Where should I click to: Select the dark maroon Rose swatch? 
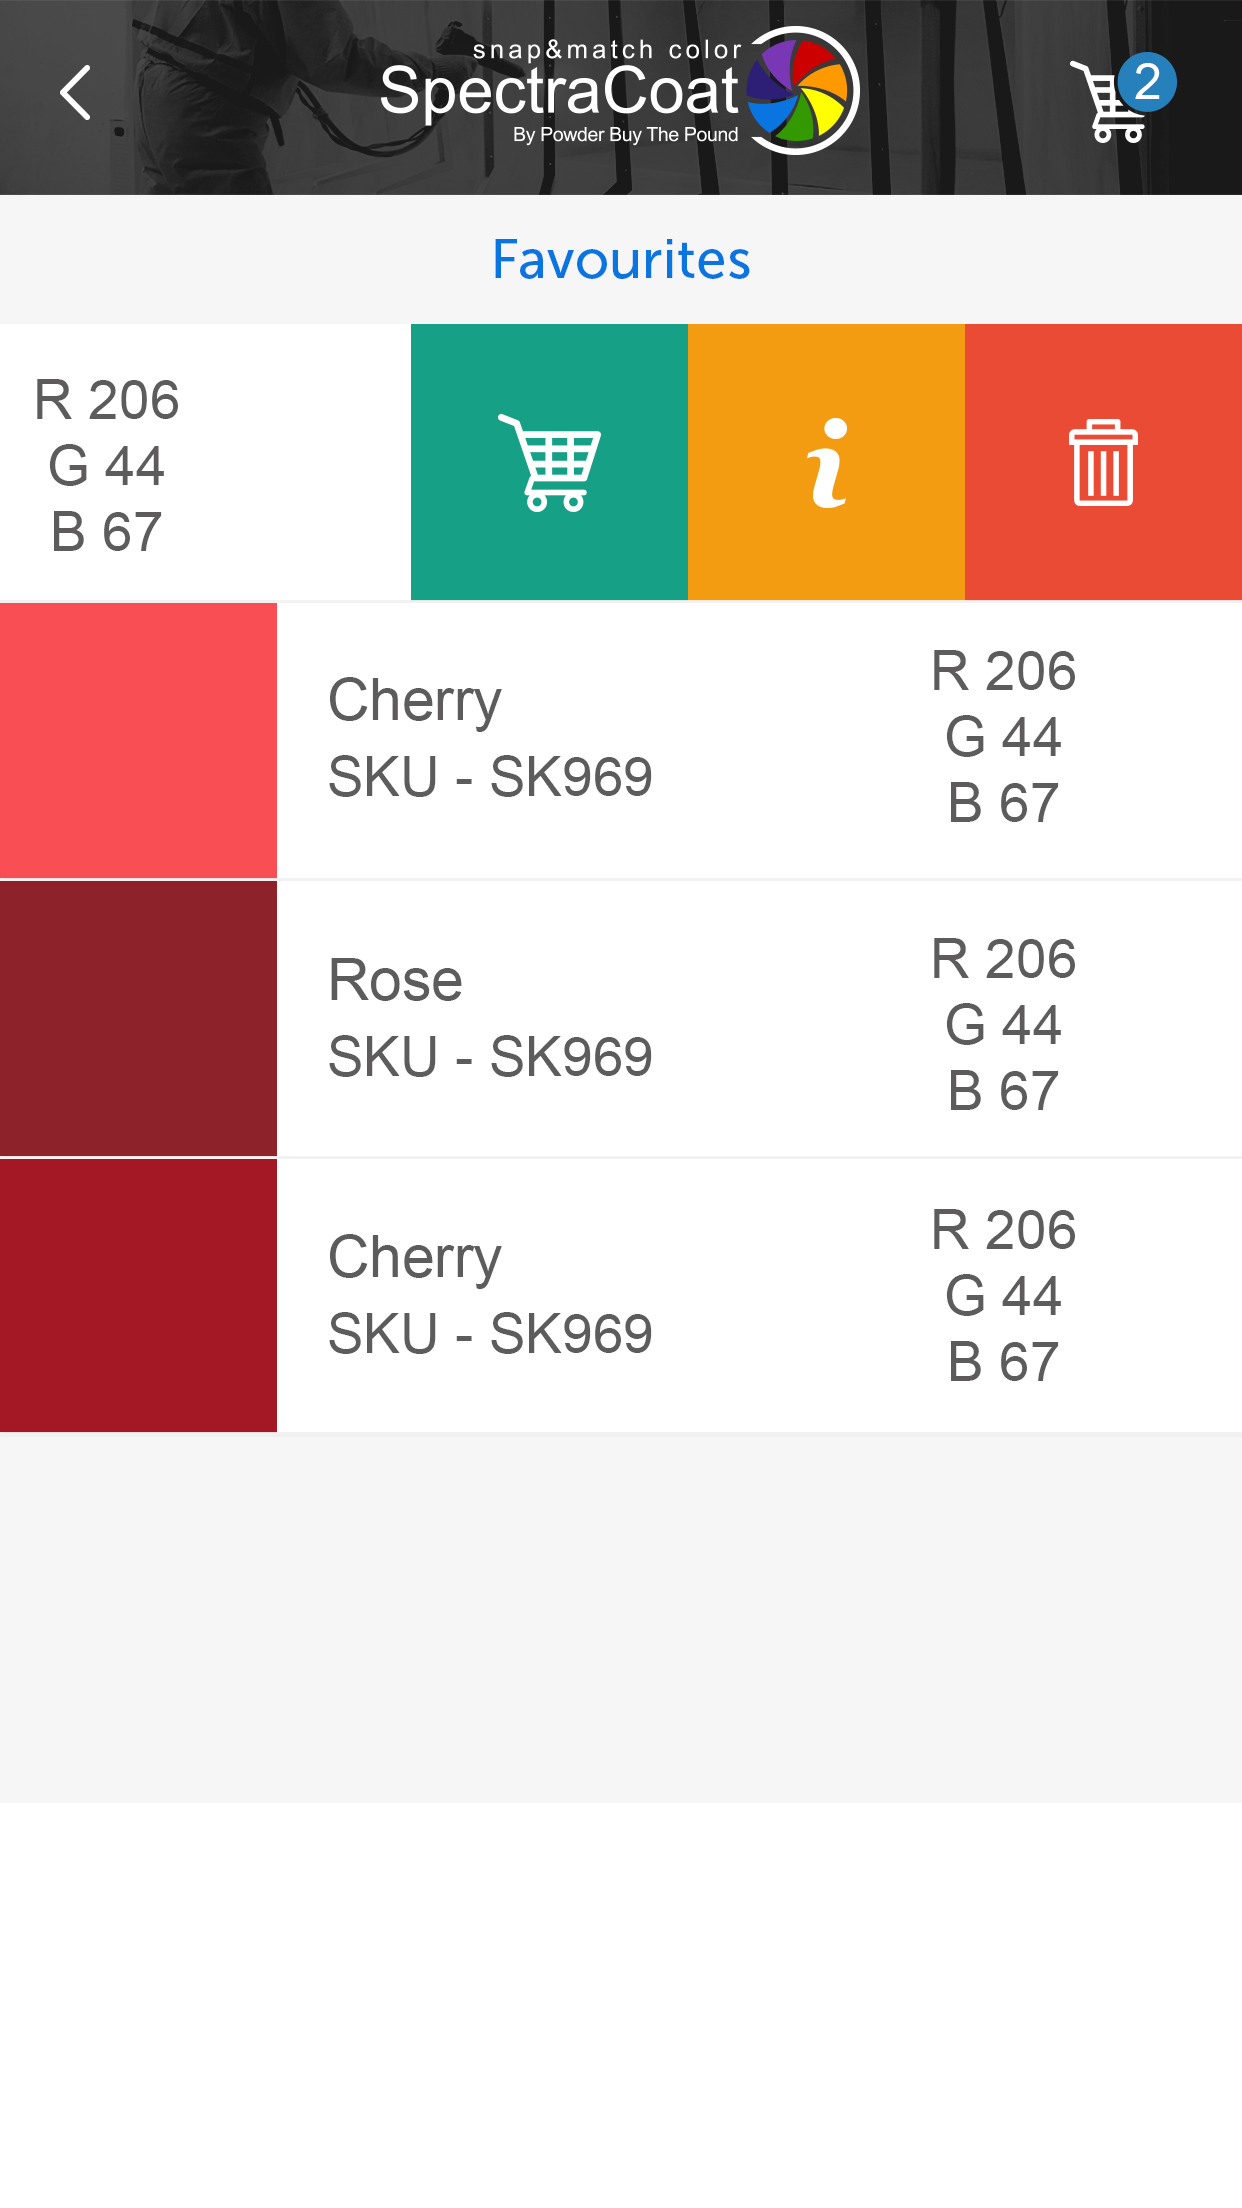pos(138,1019)
